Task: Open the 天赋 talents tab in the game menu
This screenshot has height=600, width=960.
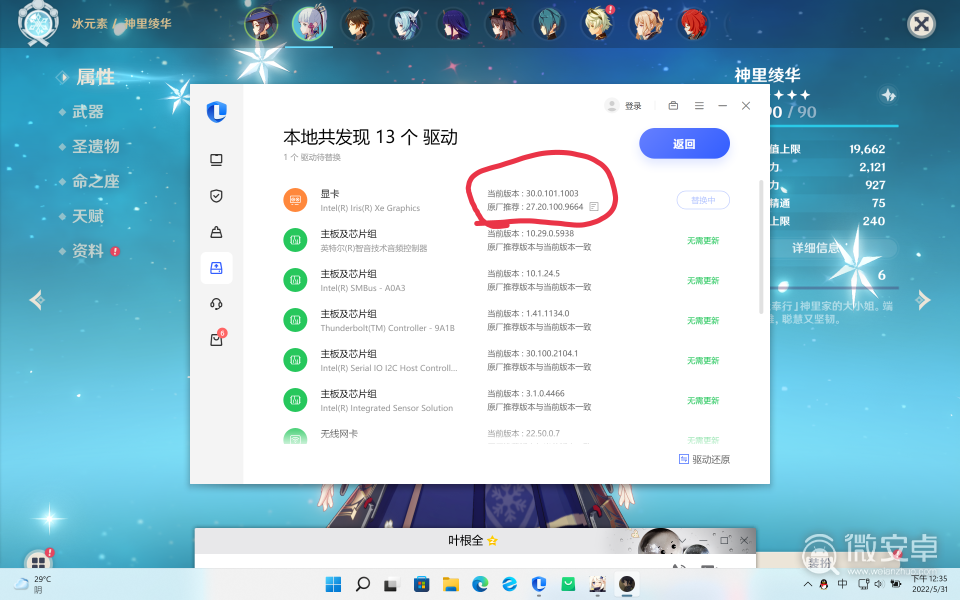Action: [88, 216]
